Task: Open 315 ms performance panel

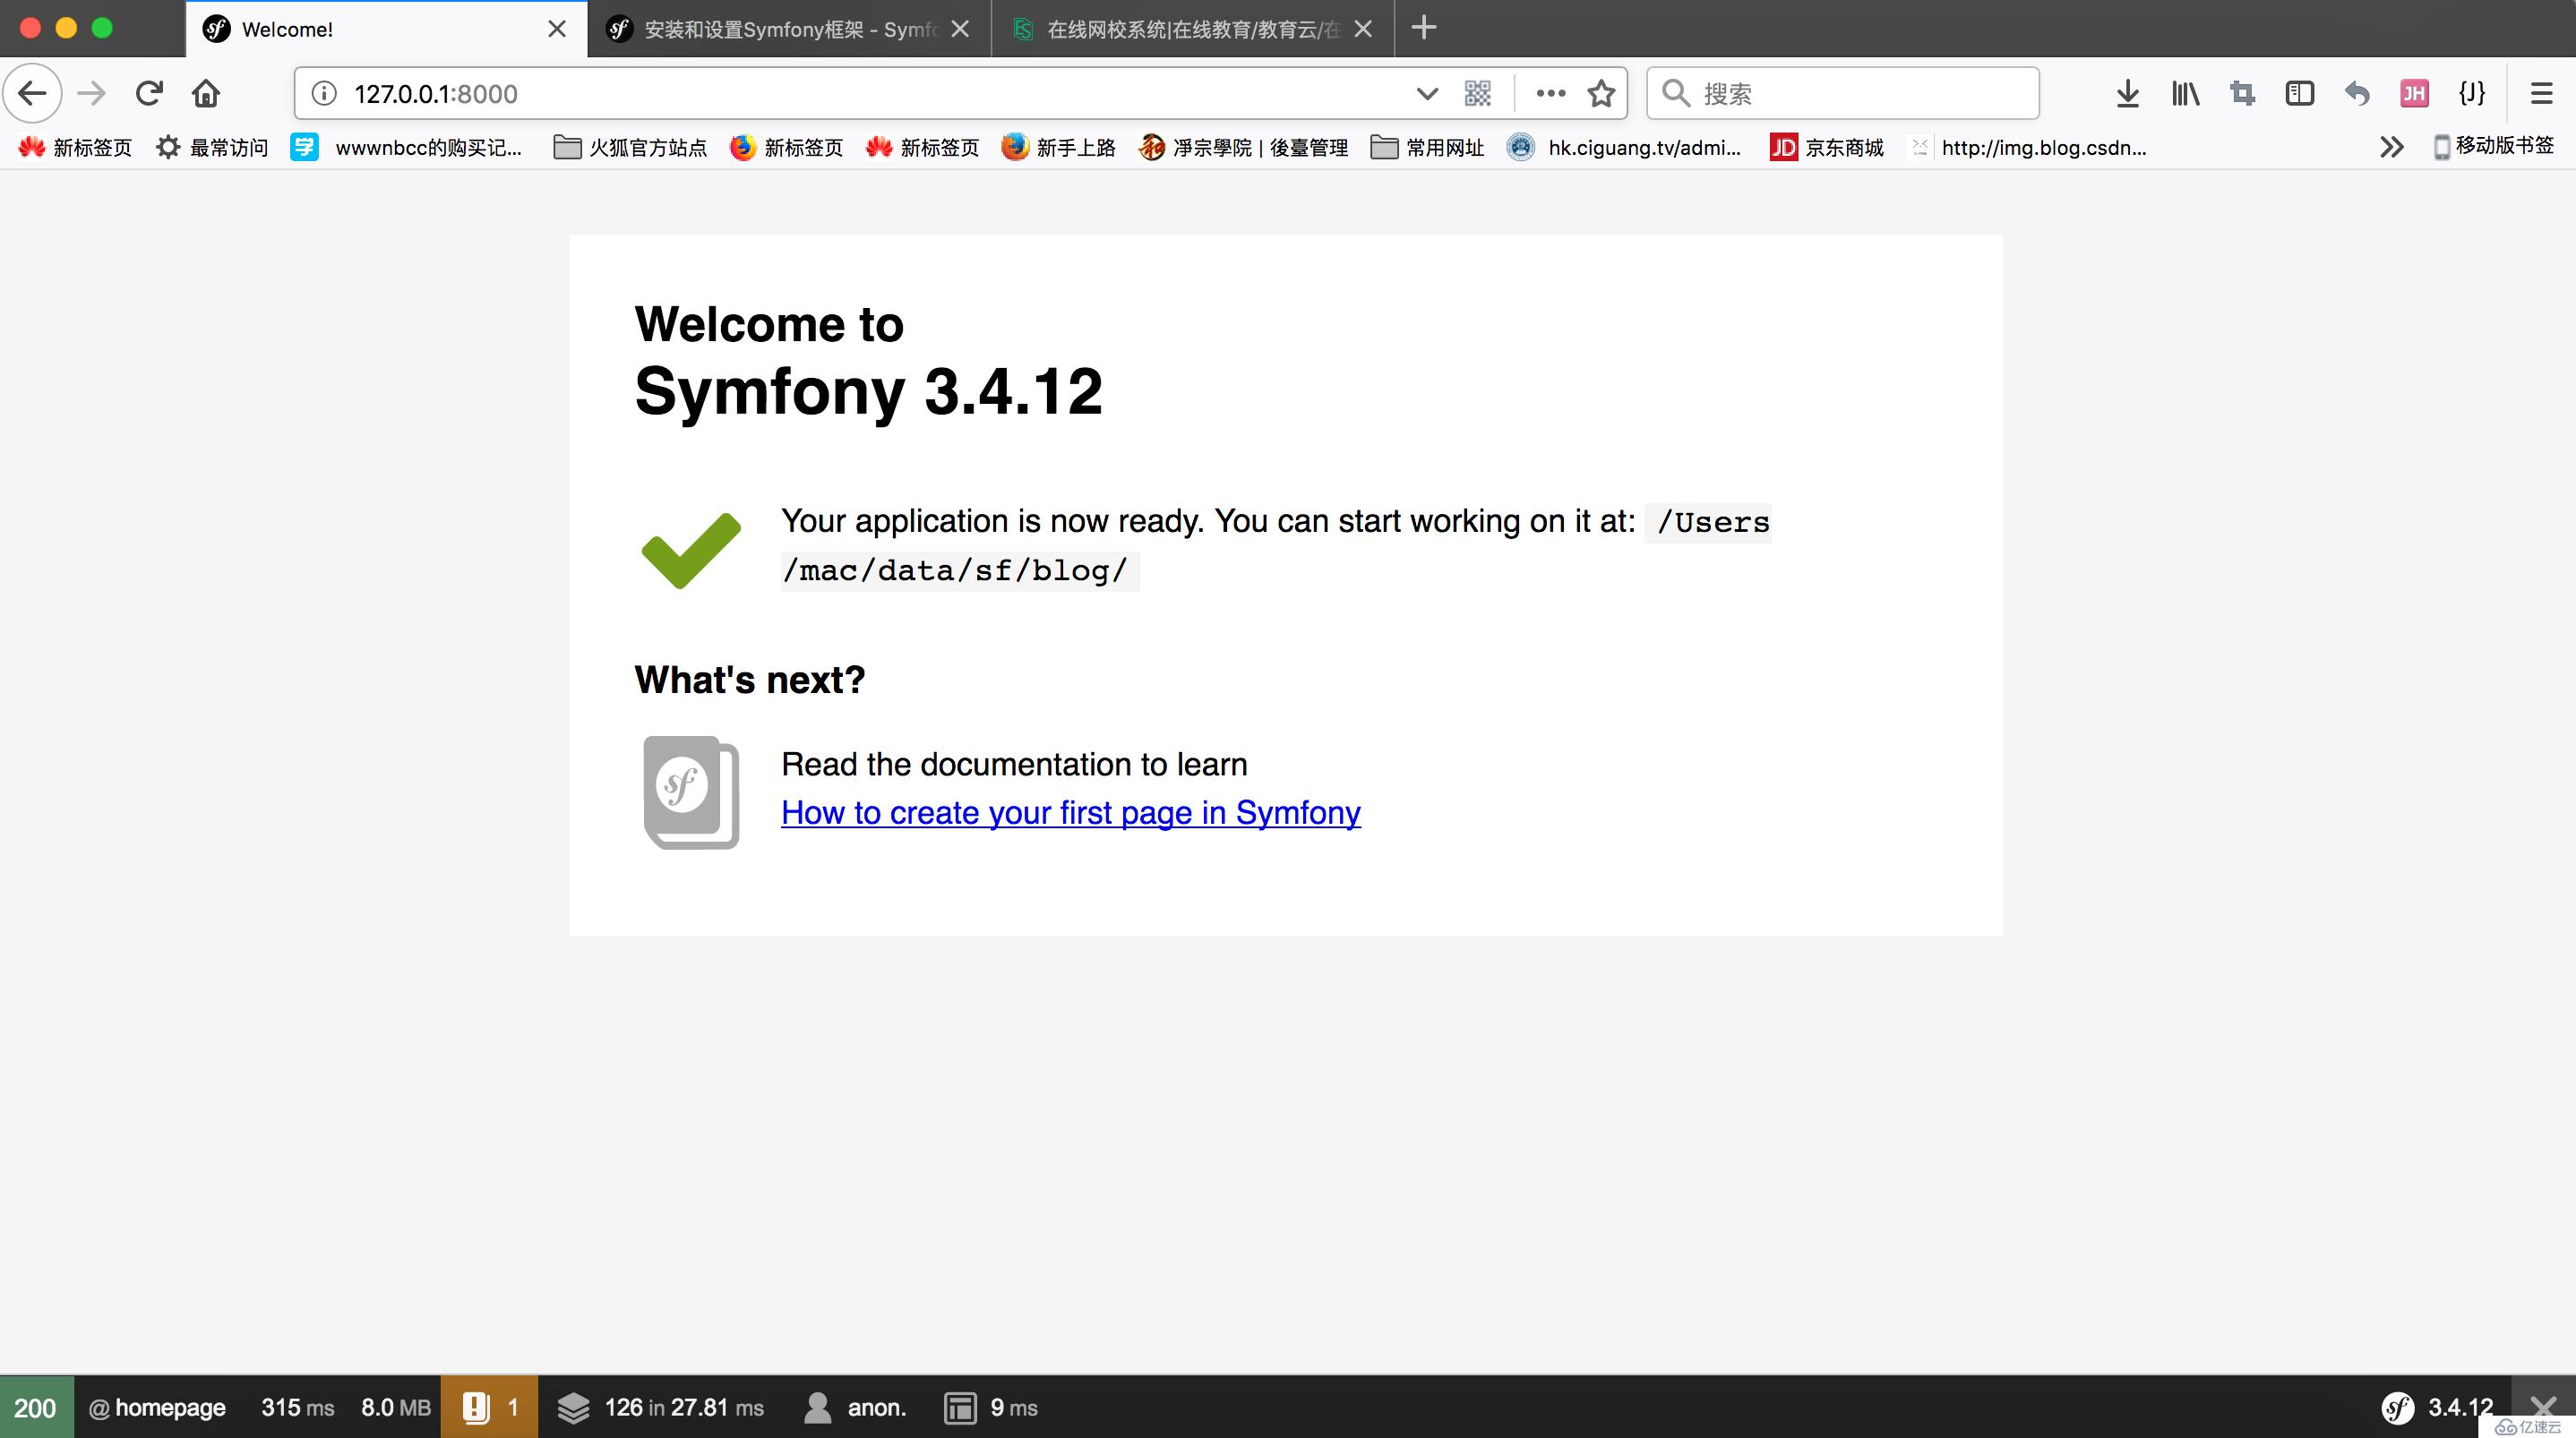Action: click(297, 1407)
